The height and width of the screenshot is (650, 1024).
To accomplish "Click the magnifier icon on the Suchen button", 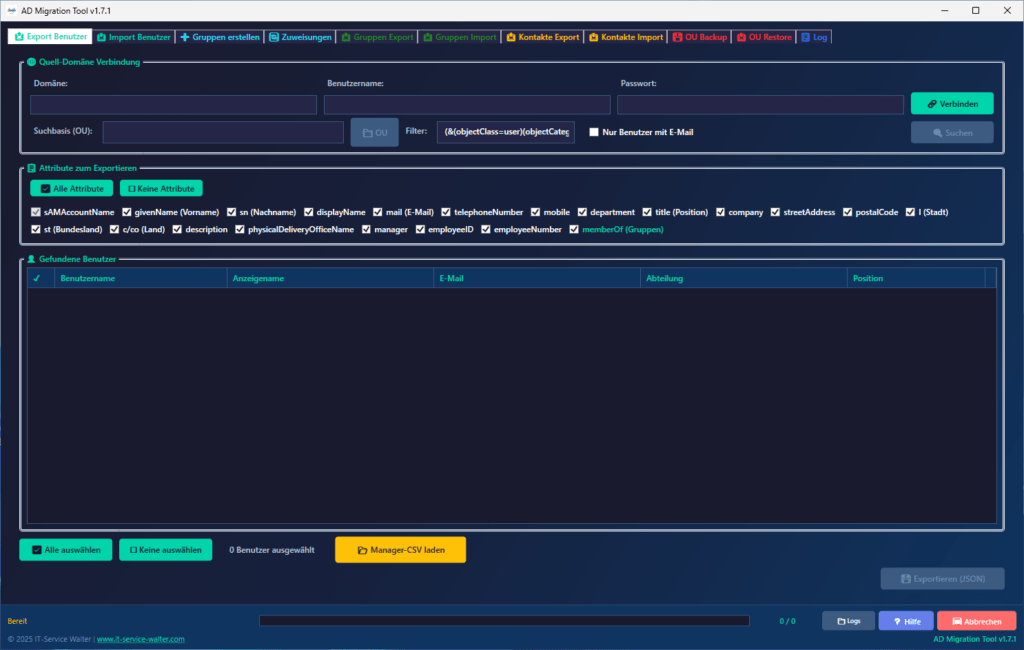I will (x=938, y=132).
